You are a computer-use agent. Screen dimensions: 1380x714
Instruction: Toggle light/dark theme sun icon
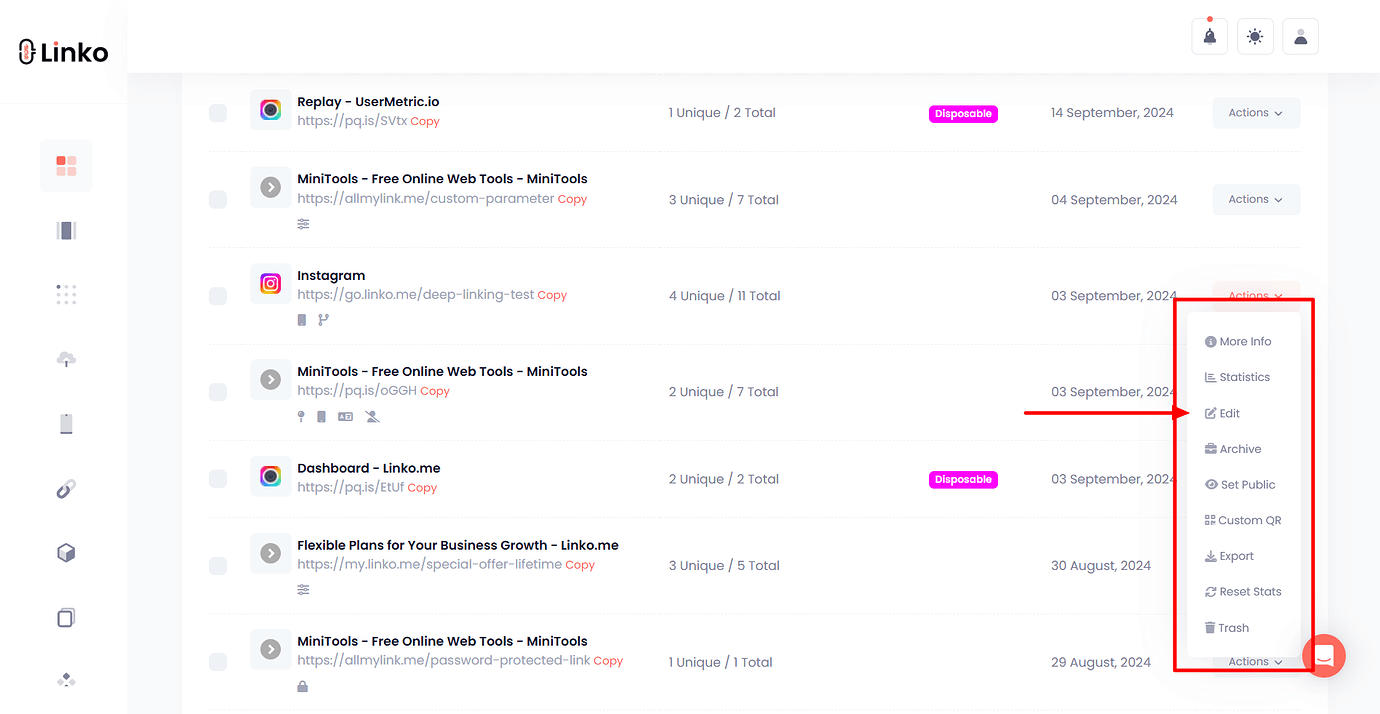coord(1255,37)
